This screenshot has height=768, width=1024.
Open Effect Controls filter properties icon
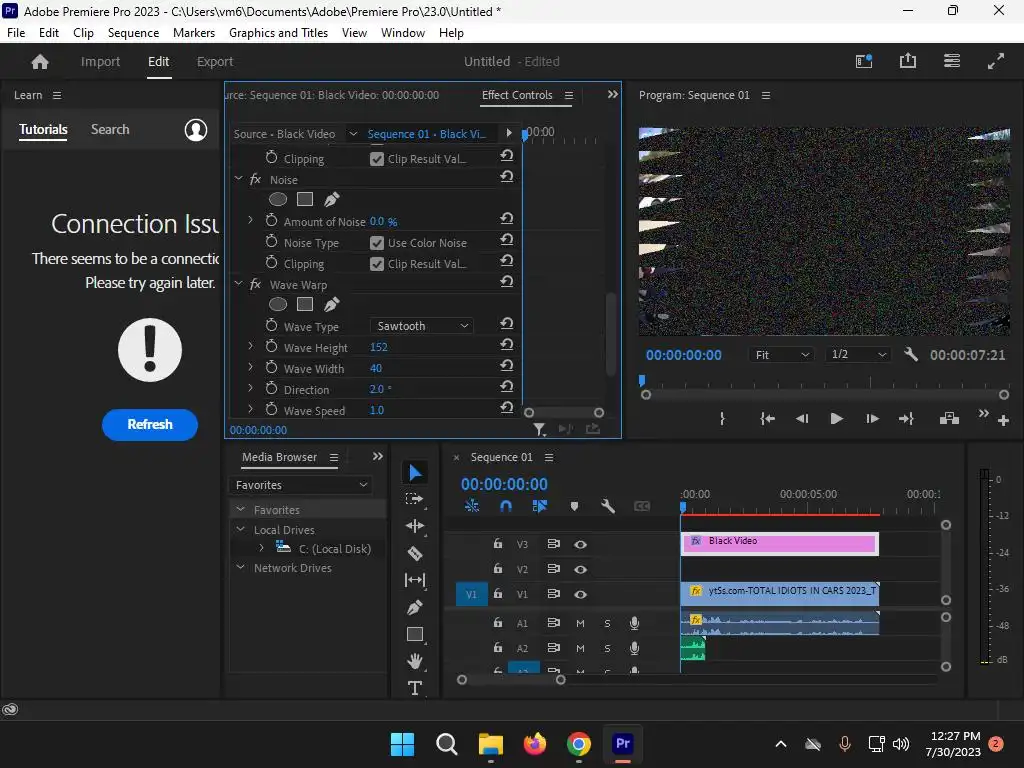(x=539, y=429)
